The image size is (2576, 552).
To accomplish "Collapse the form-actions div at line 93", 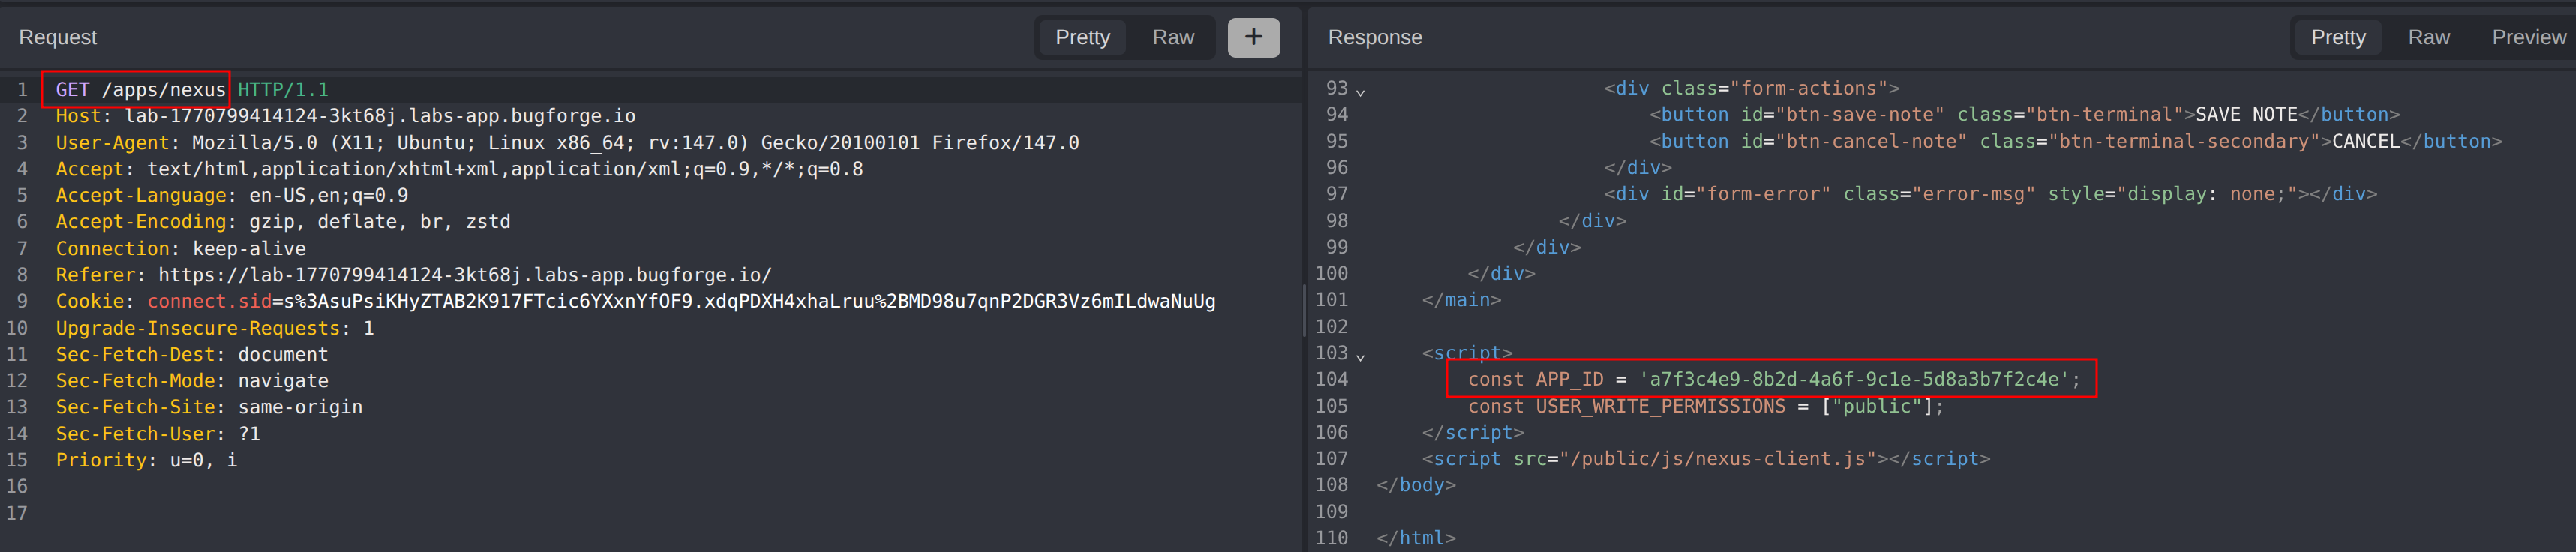I will [x=1360, y=91].
